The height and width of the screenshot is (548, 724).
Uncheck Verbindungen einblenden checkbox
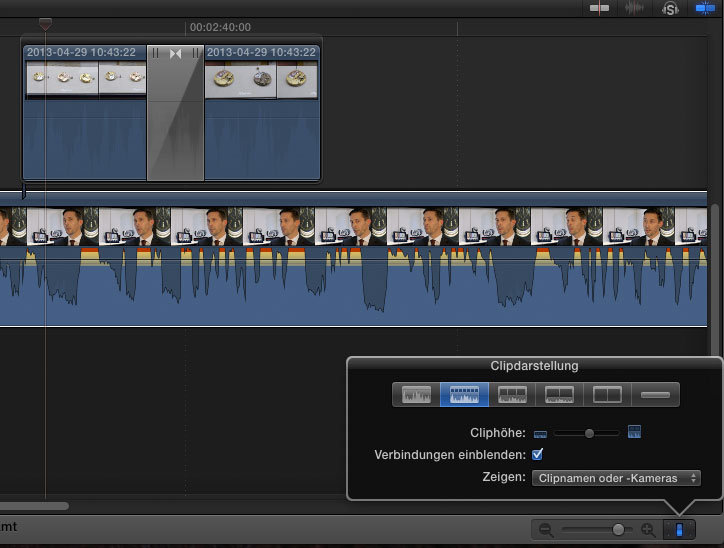537,455
